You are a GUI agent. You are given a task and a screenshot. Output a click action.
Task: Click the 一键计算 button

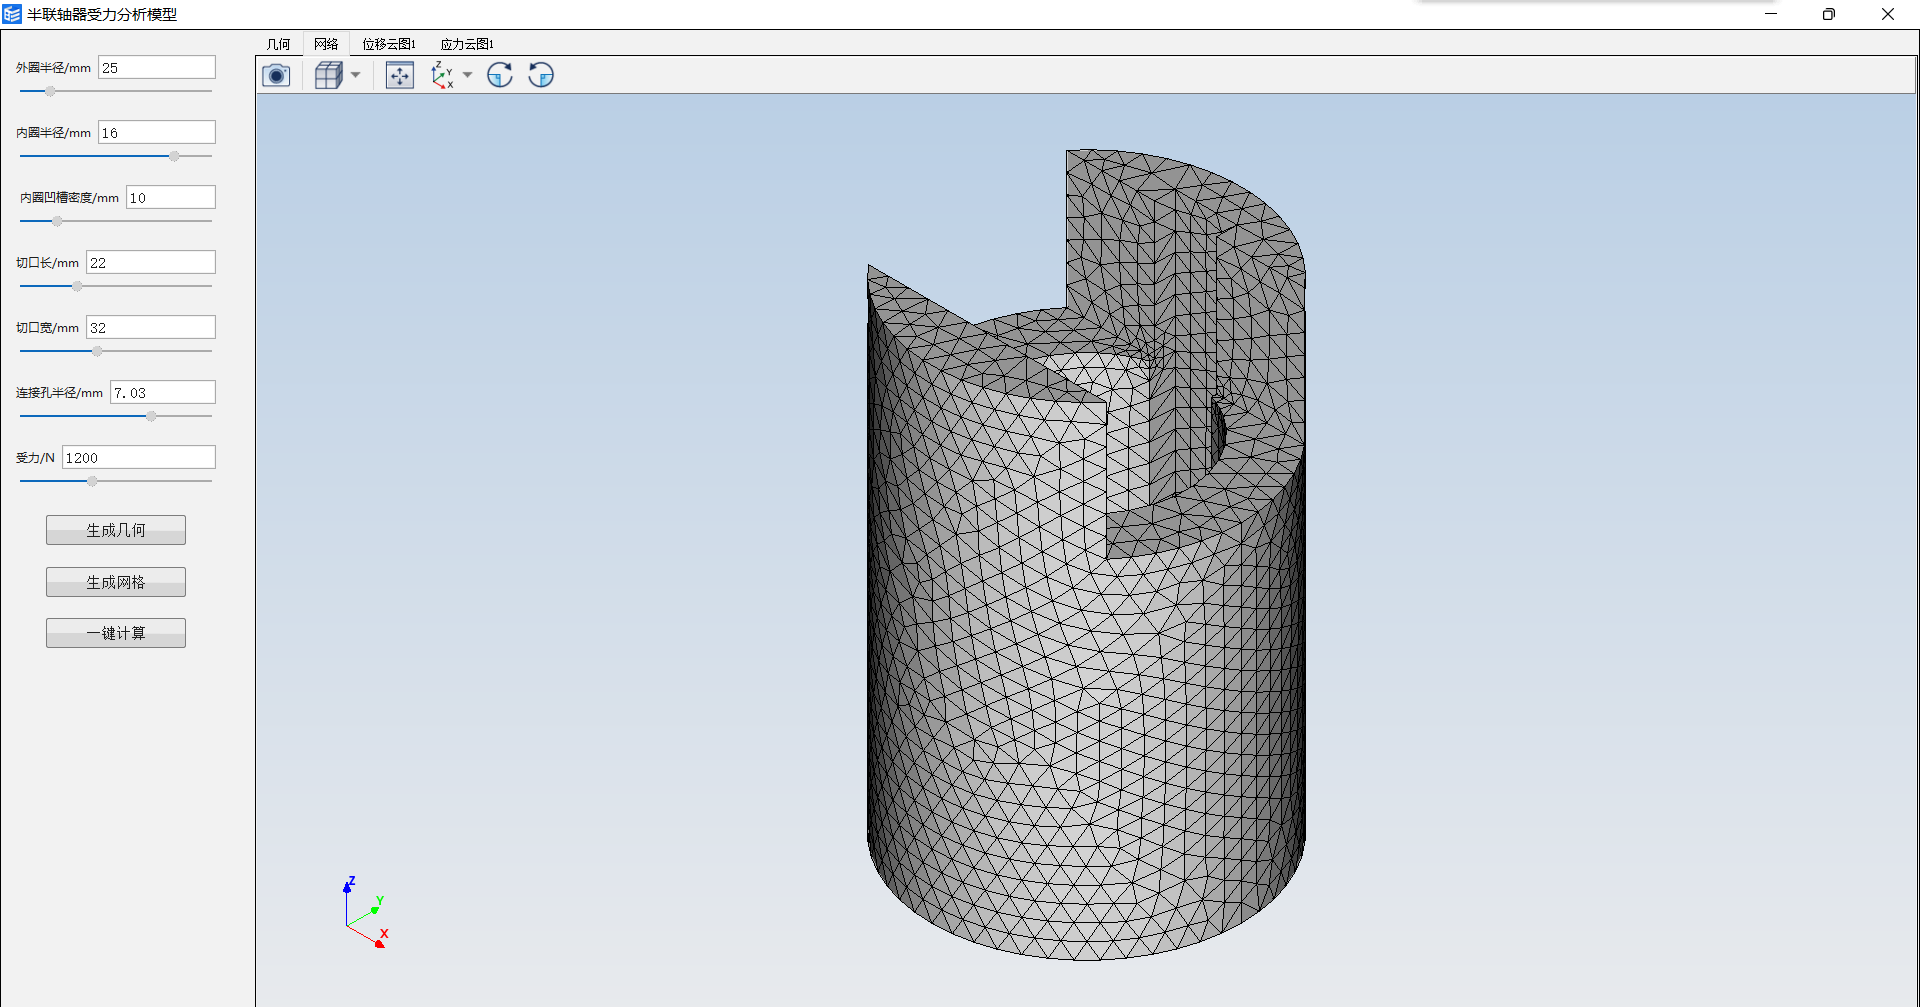(116, 633)
